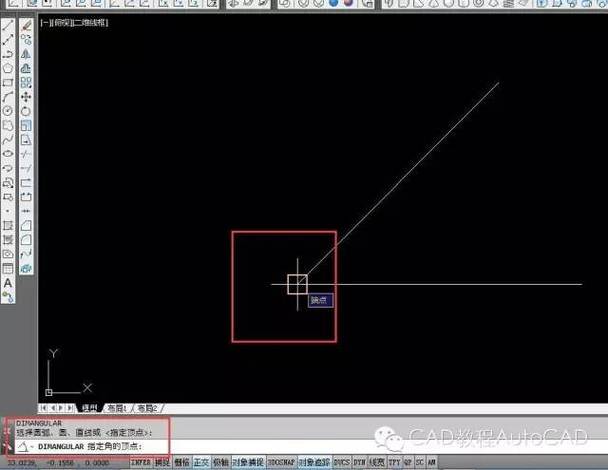The image size is (608, 470).
Task: Select the Line tool in Draw toolbar
Action: click(8, 26)
